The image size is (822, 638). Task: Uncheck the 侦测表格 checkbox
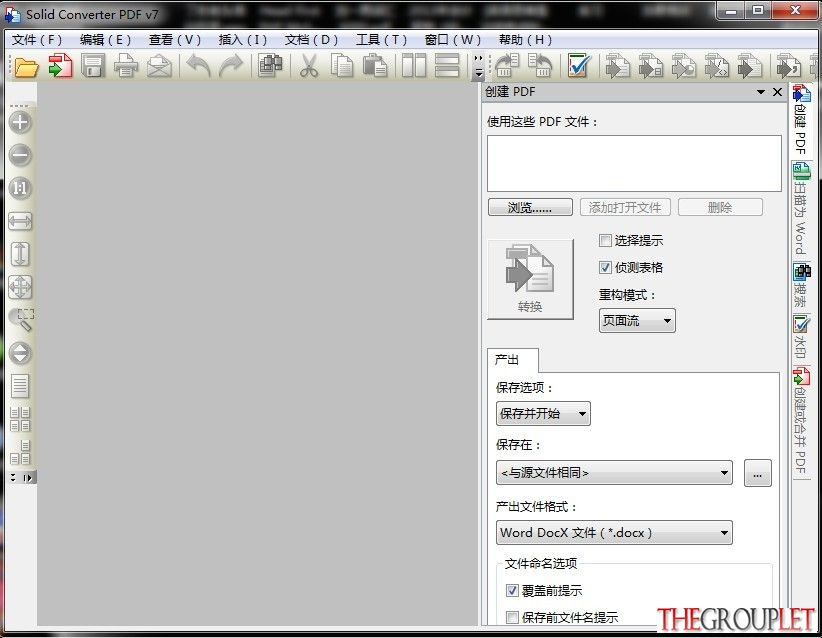605,267
